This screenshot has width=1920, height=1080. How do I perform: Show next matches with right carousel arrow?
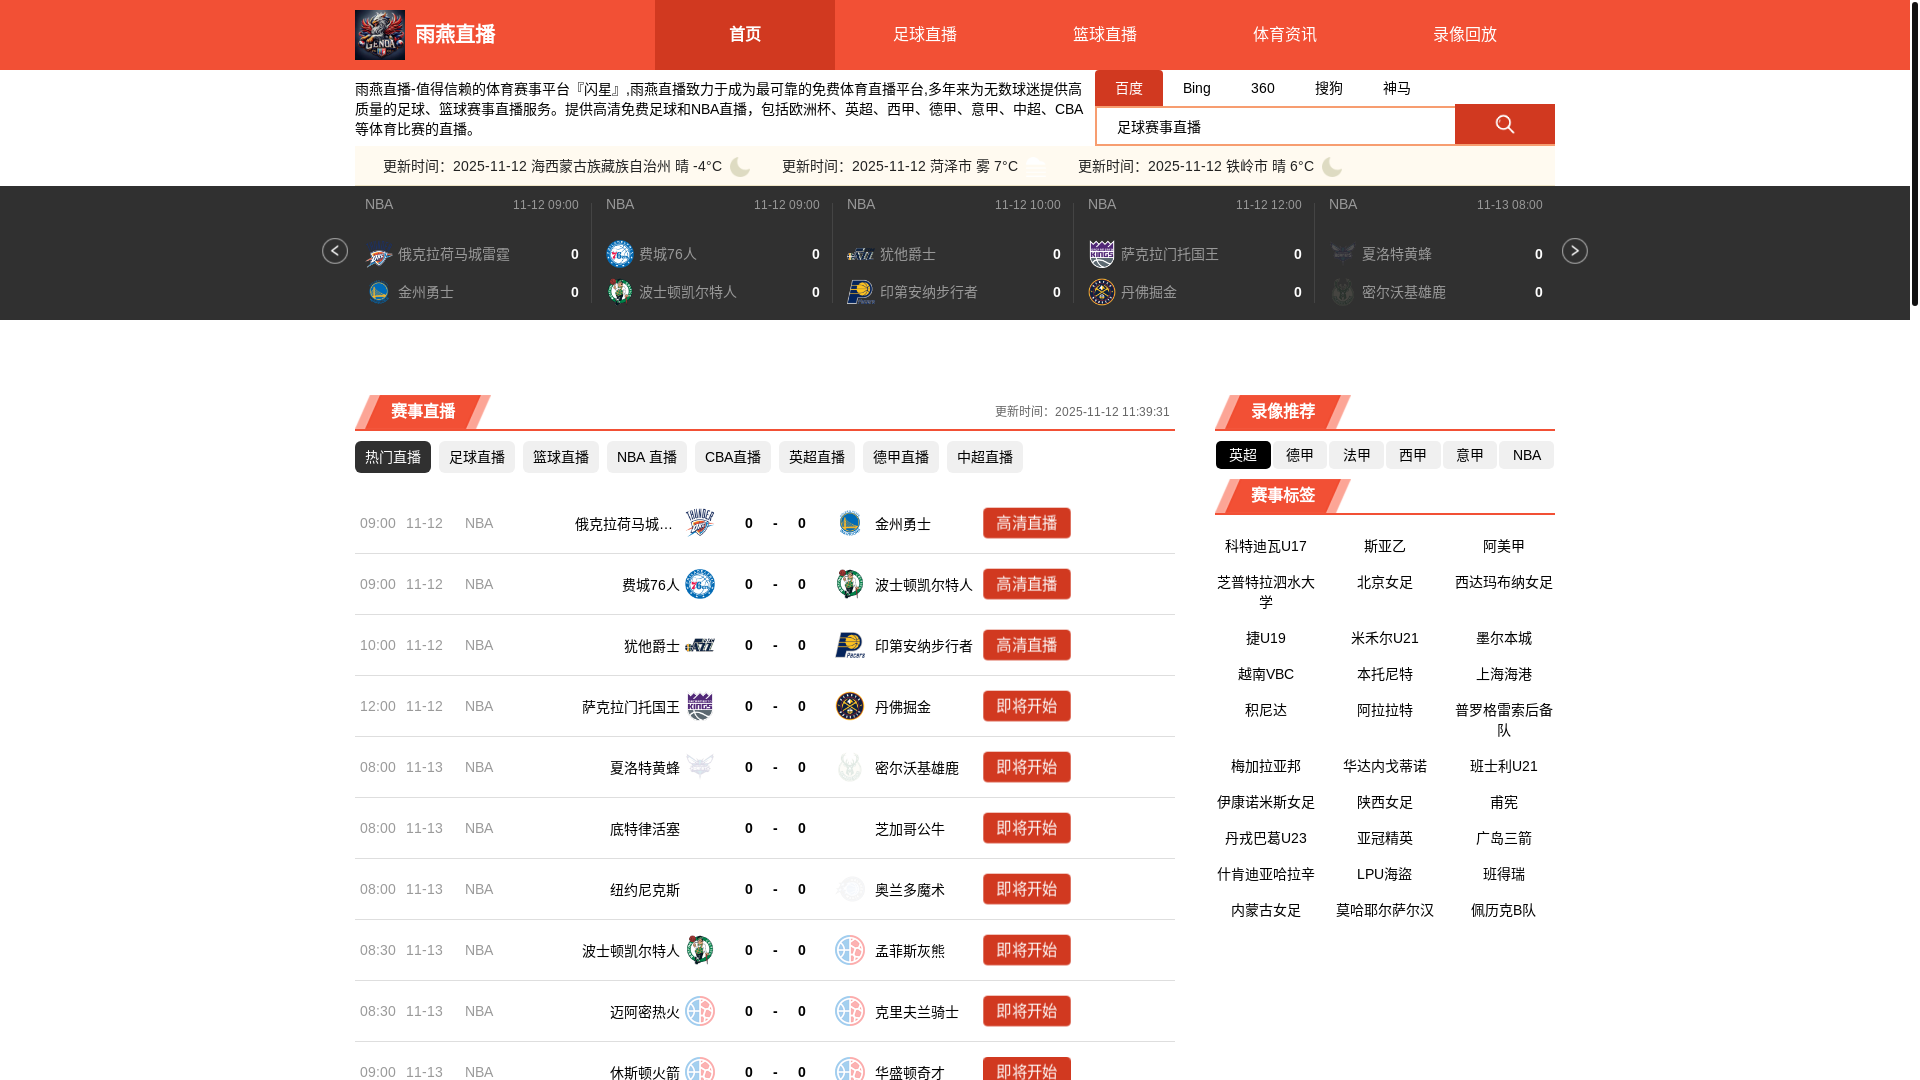coord(1574,251)
